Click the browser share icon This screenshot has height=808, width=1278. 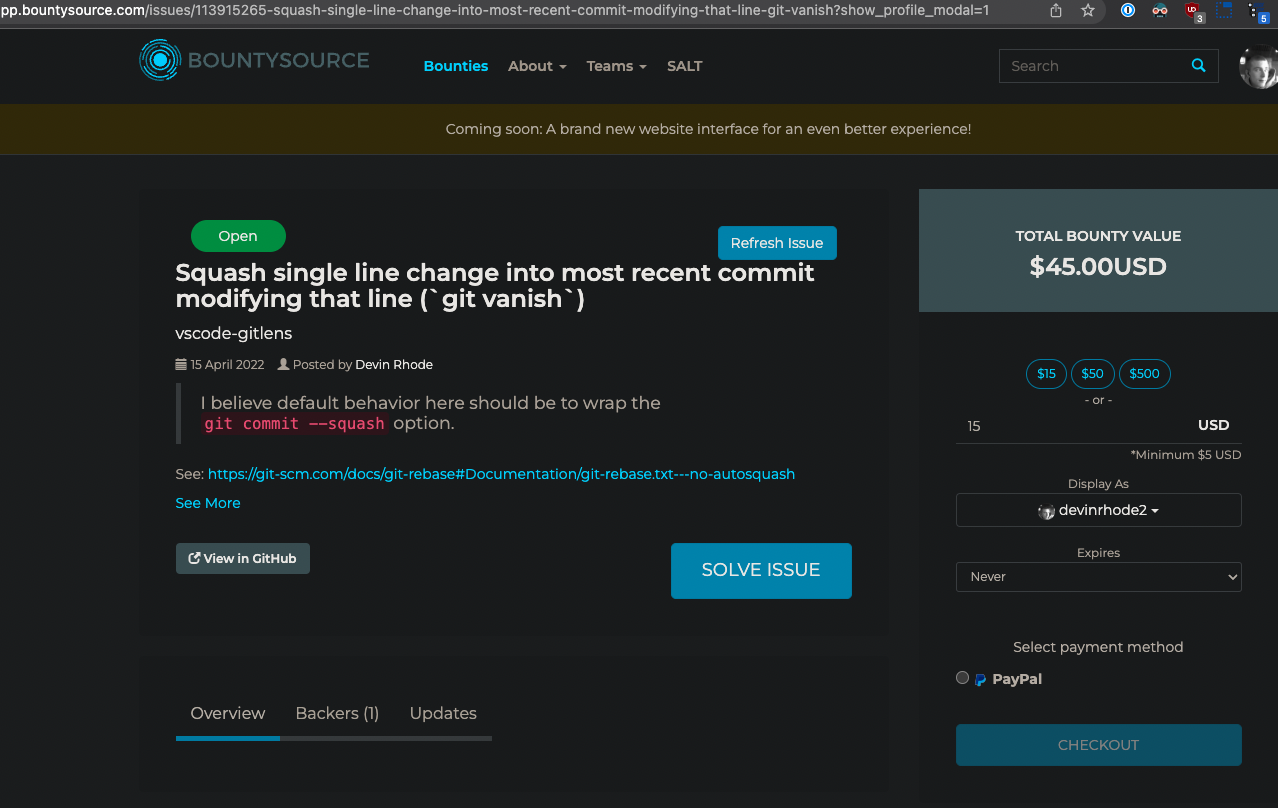point(1056,11)
